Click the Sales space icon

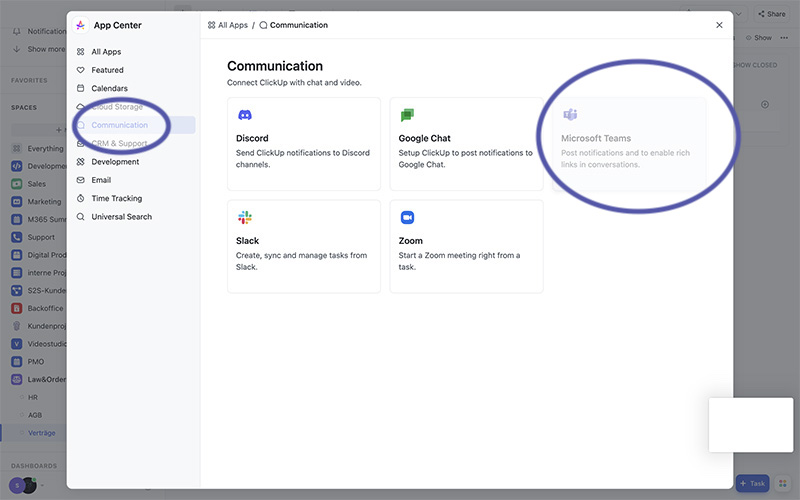pos(17,184)
